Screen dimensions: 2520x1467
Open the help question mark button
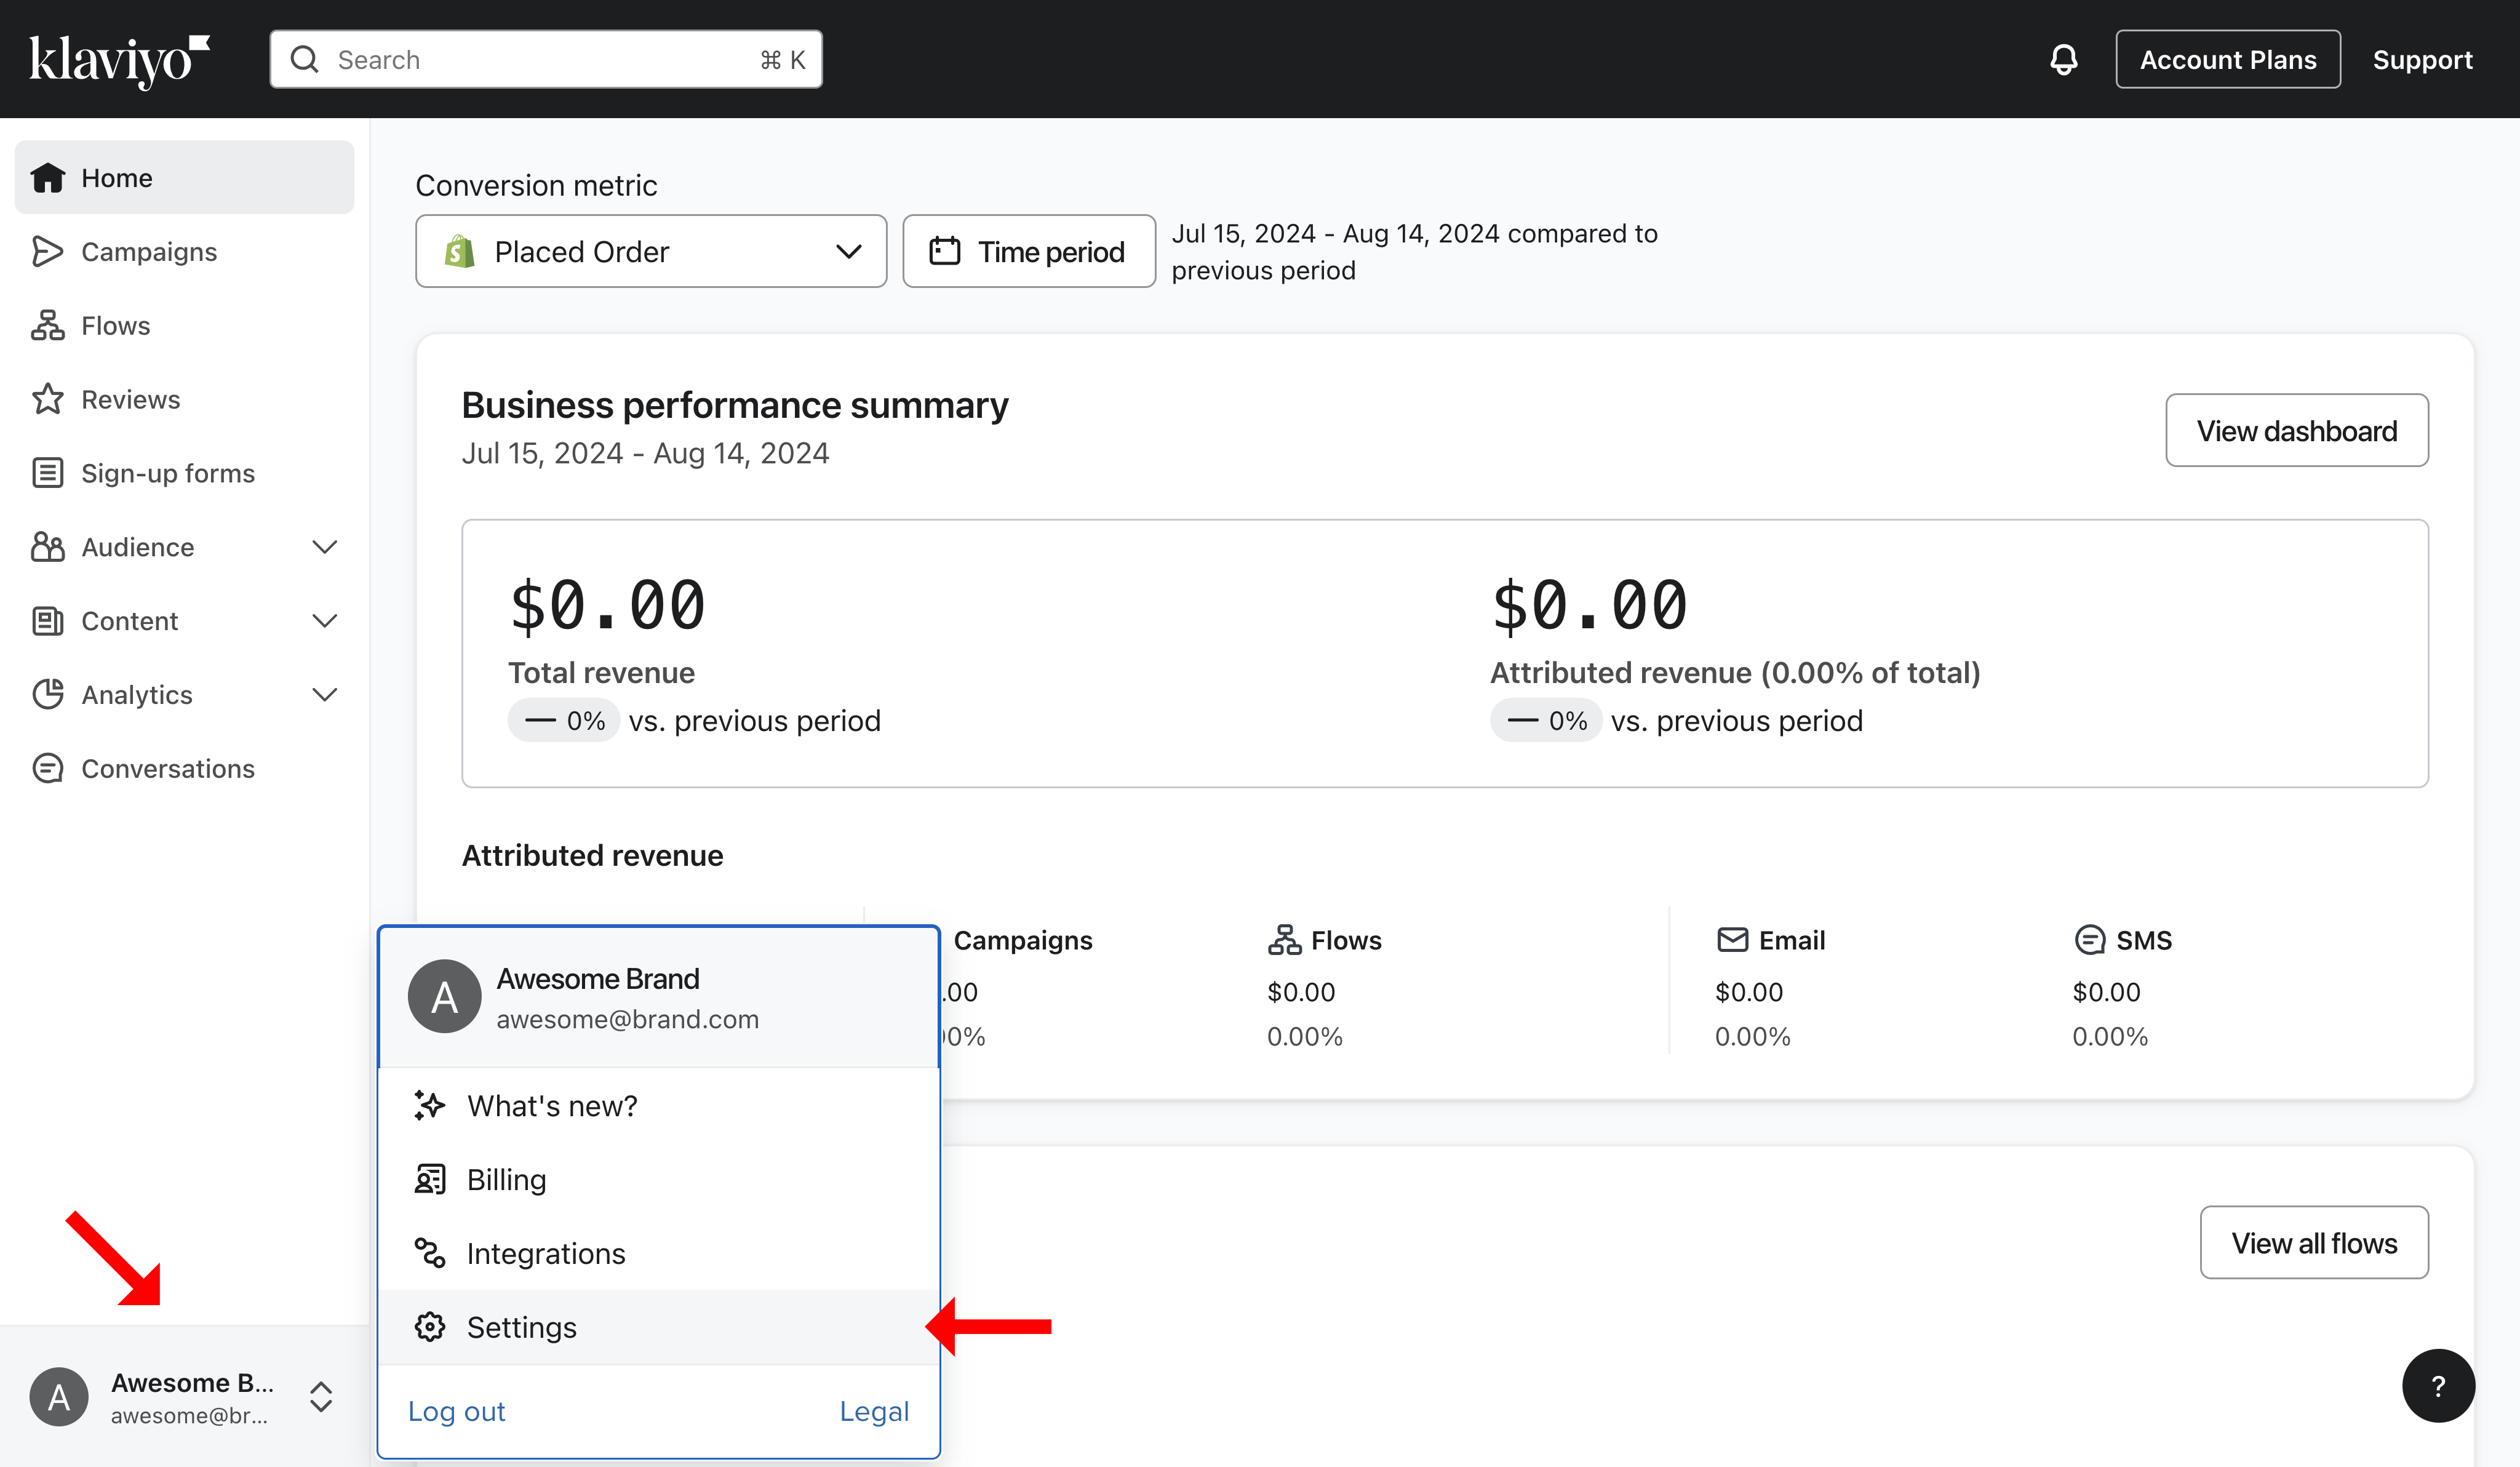coord(2438,1386)
